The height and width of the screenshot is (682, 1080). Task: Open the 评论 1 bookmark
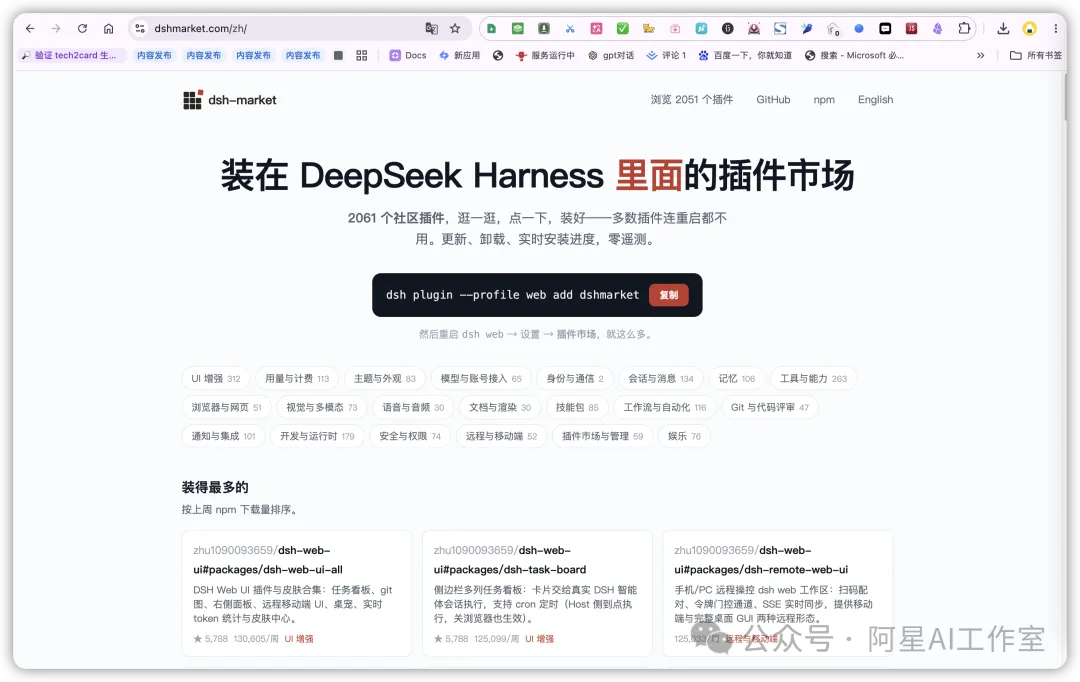[x=666, y=55]
